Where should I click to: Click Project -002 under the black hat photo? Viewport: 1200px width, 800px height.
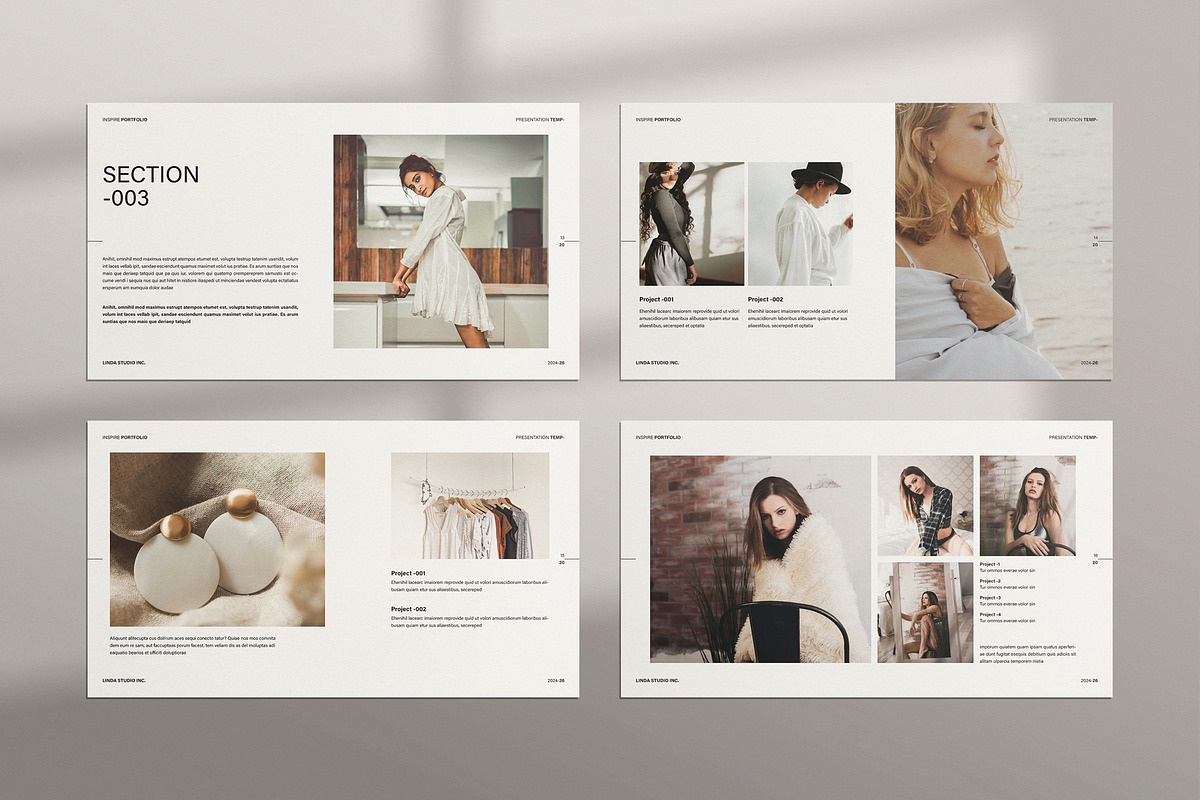(x=765, y=299)
